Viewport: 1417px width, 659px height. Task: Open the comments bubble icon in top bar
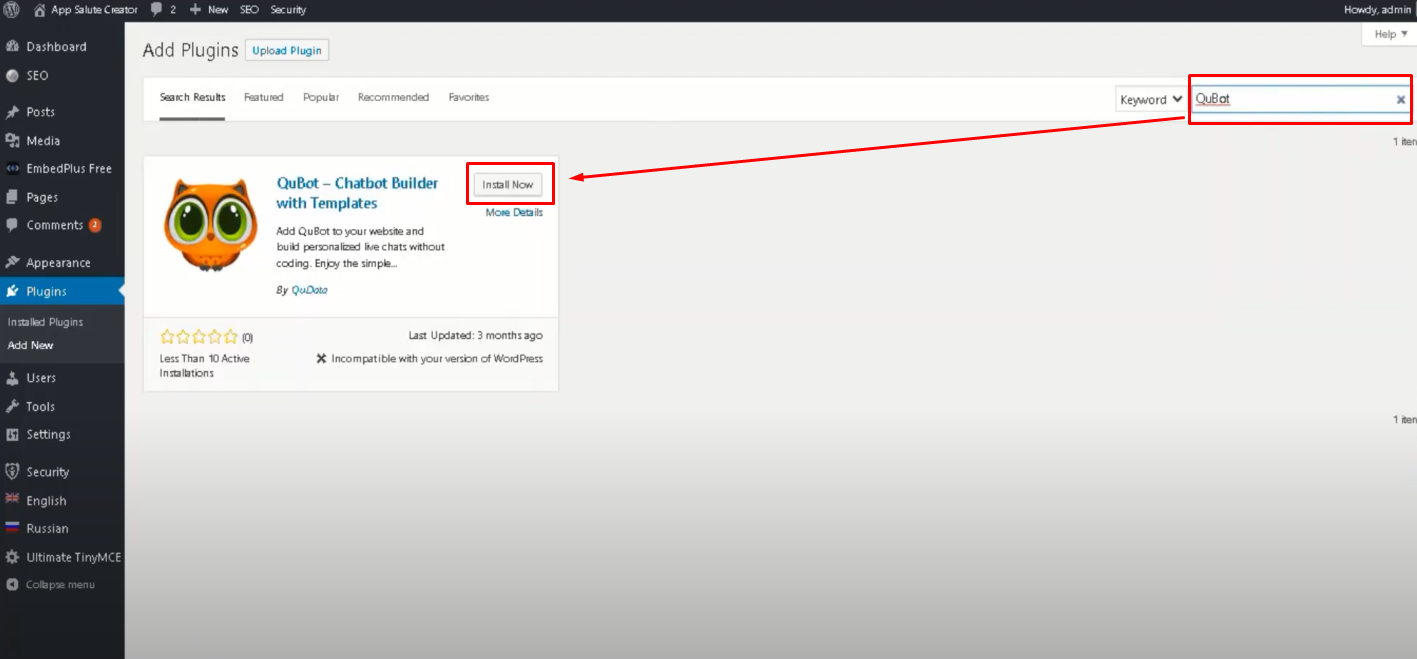(158, 10)
